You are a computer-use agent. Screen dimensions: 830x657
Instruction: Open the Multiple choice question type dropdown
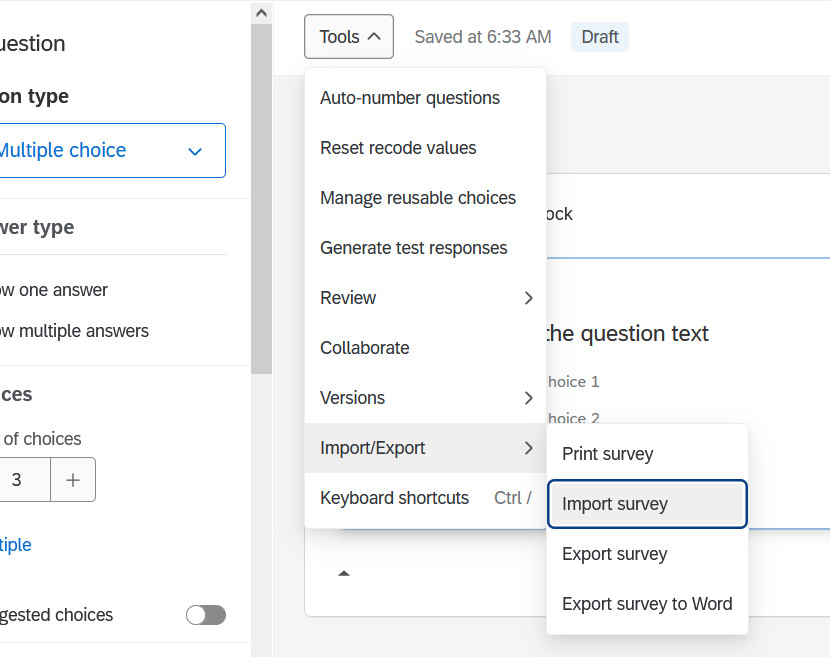110,151
